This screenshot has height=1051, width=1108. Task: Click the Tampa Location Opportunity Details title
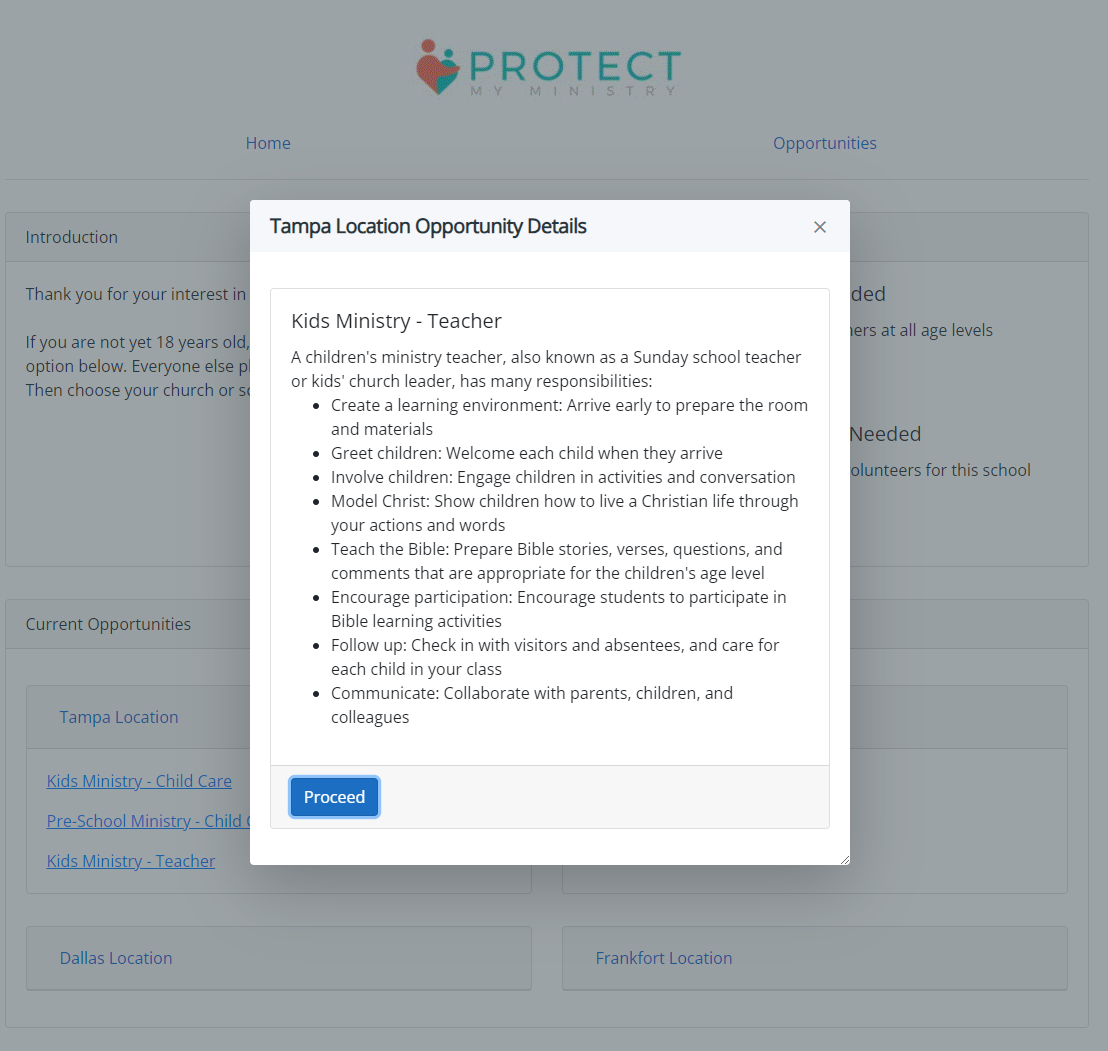[428, 226]
